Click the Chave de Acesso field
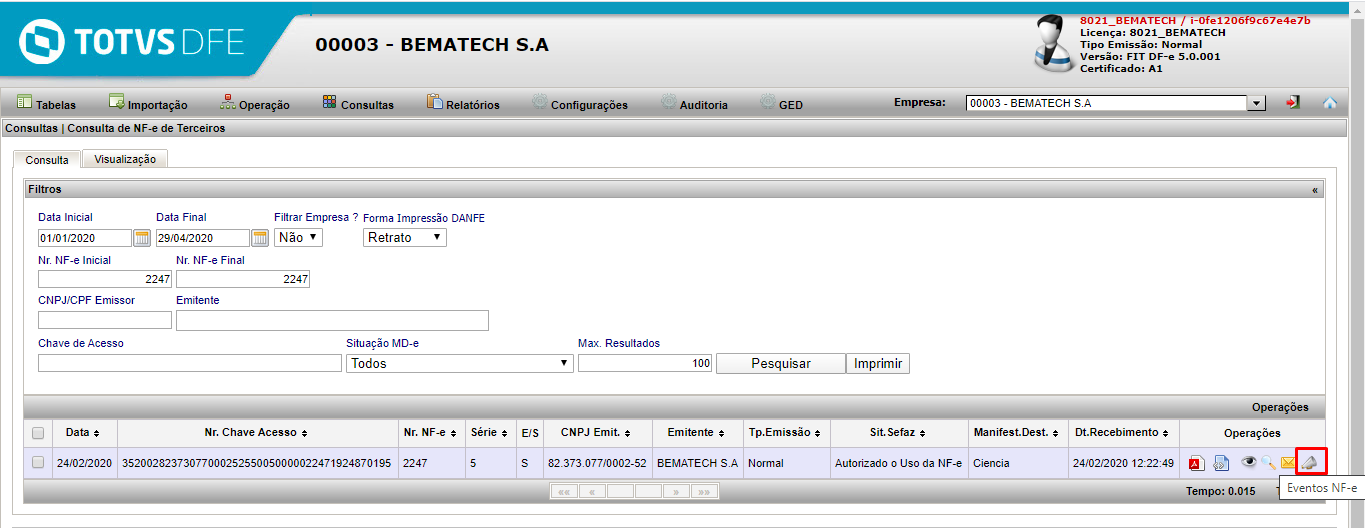This screenshot has height=528, width=1365. click(x=190, y=363)
